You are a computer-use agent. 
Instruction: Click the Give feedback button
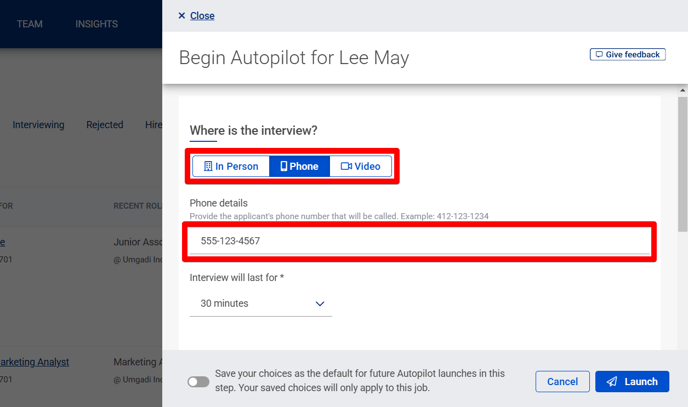(627, 54)
